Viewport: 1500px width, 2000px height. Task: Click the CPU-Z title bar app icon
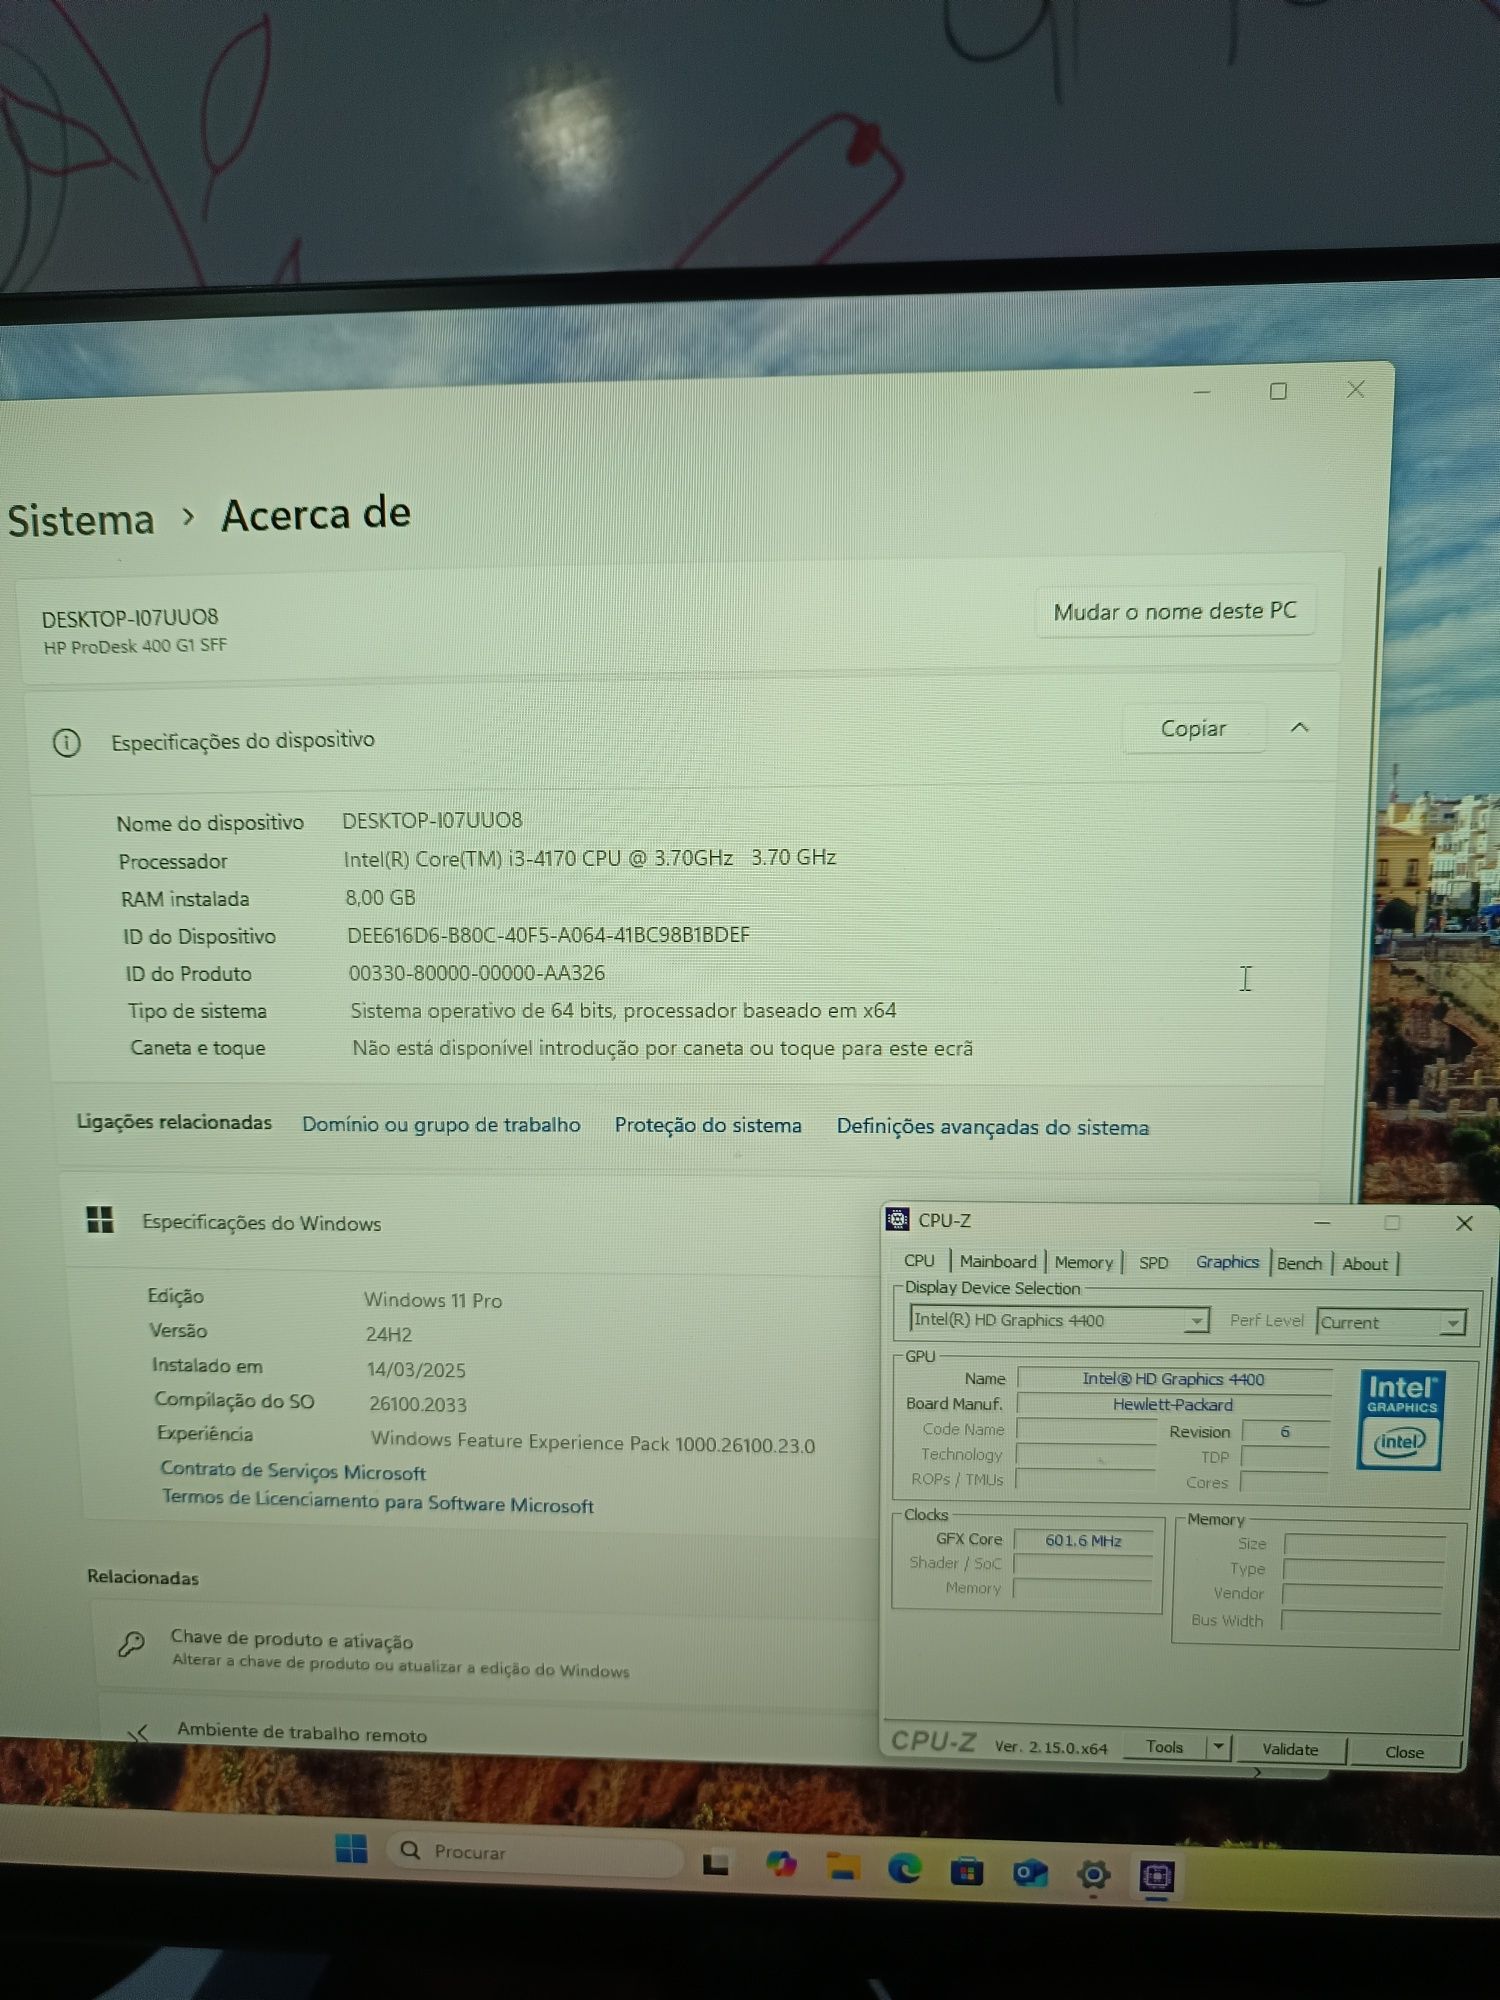[x=898, y=1219]
